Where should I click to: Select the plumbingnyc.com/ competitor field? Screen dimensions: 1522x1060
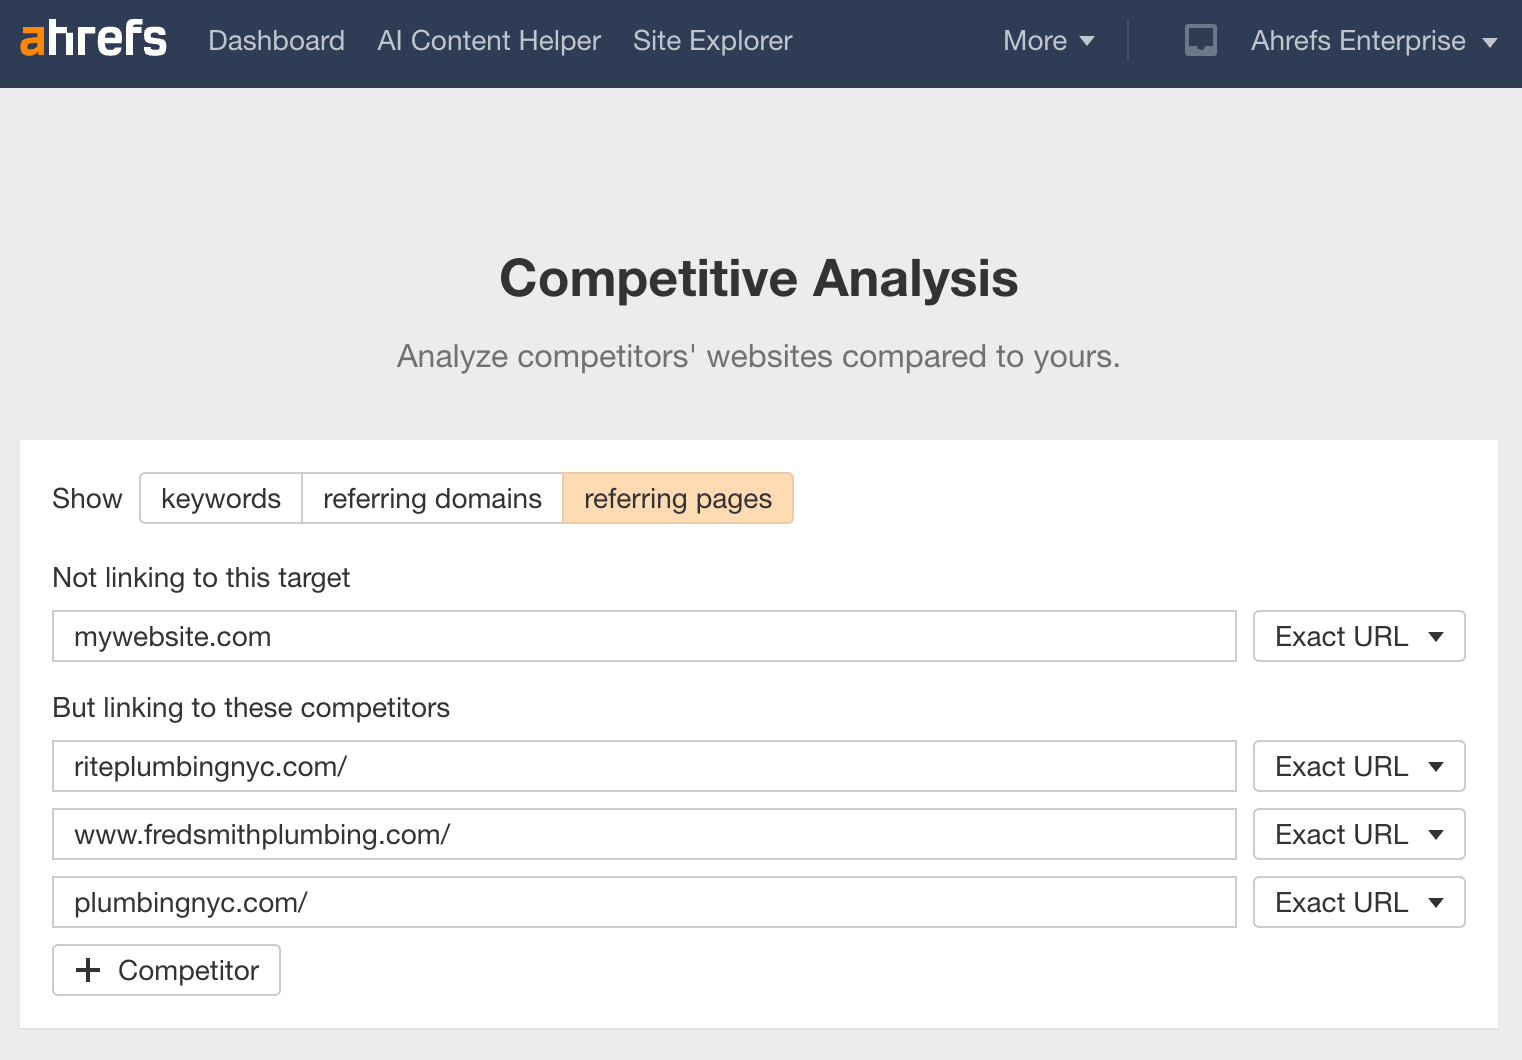(x=644, y=902)
